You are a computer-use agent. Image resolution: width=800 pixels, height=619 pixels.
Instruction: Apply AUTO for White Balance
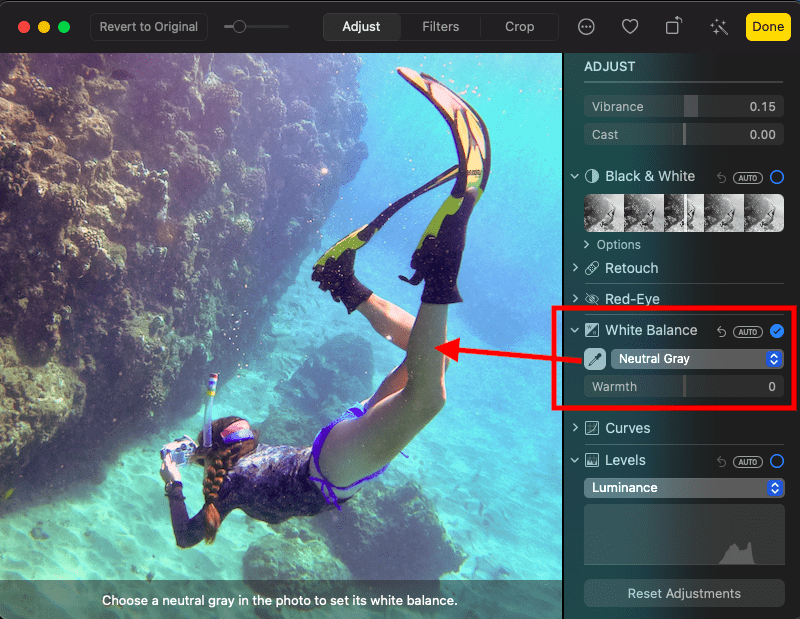747,332
